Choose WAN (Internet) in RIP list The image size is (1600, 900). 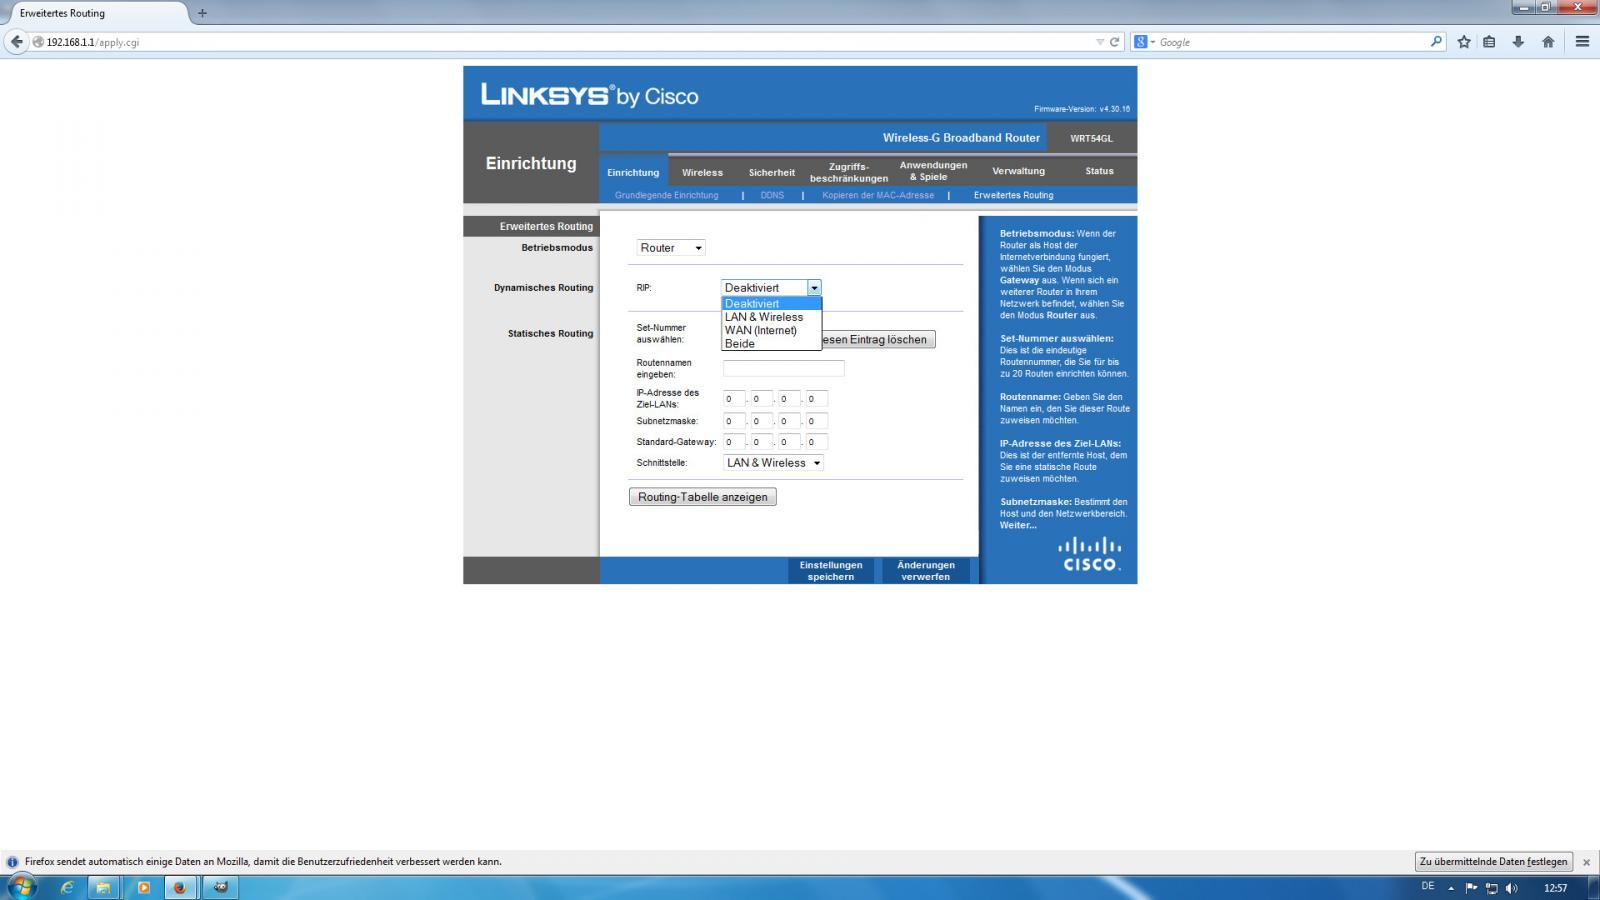771,330
